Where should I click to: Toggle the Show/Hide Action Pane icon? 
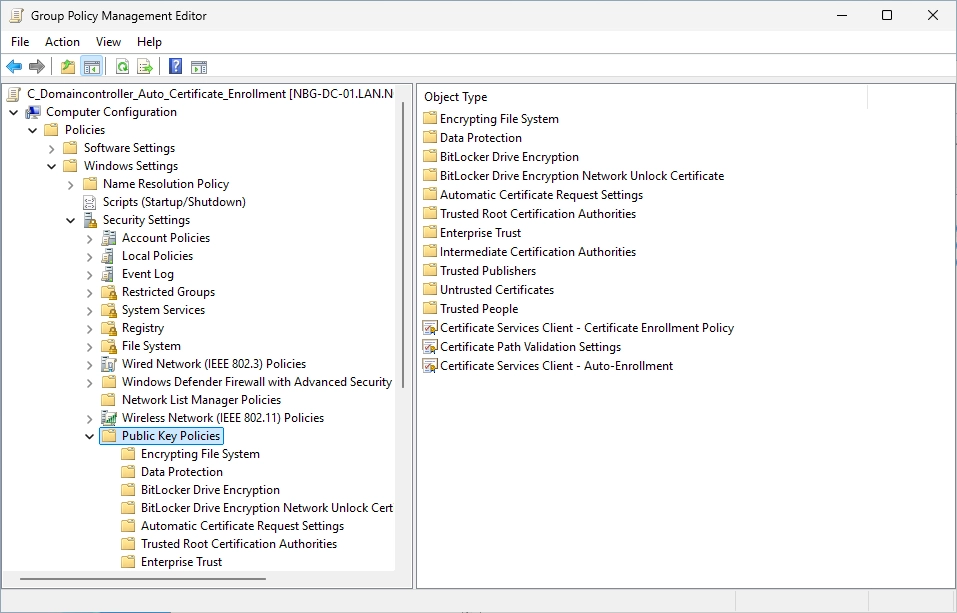coord(199,67)
